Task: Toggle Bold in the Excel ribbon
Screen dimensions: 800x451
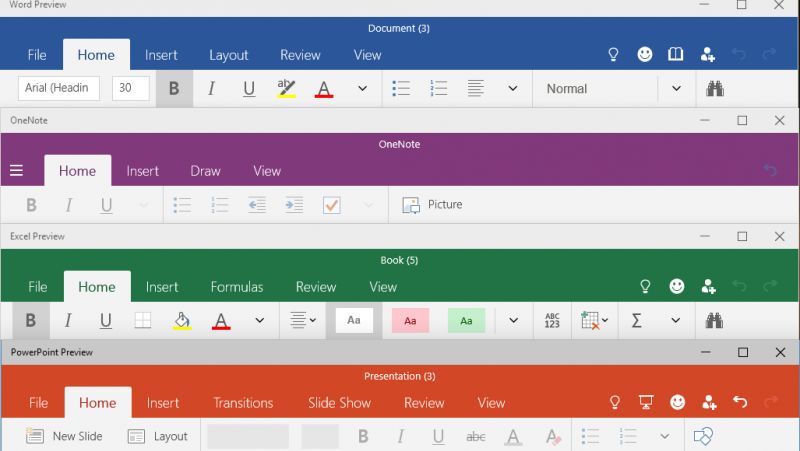Action: tap(31, 320)
